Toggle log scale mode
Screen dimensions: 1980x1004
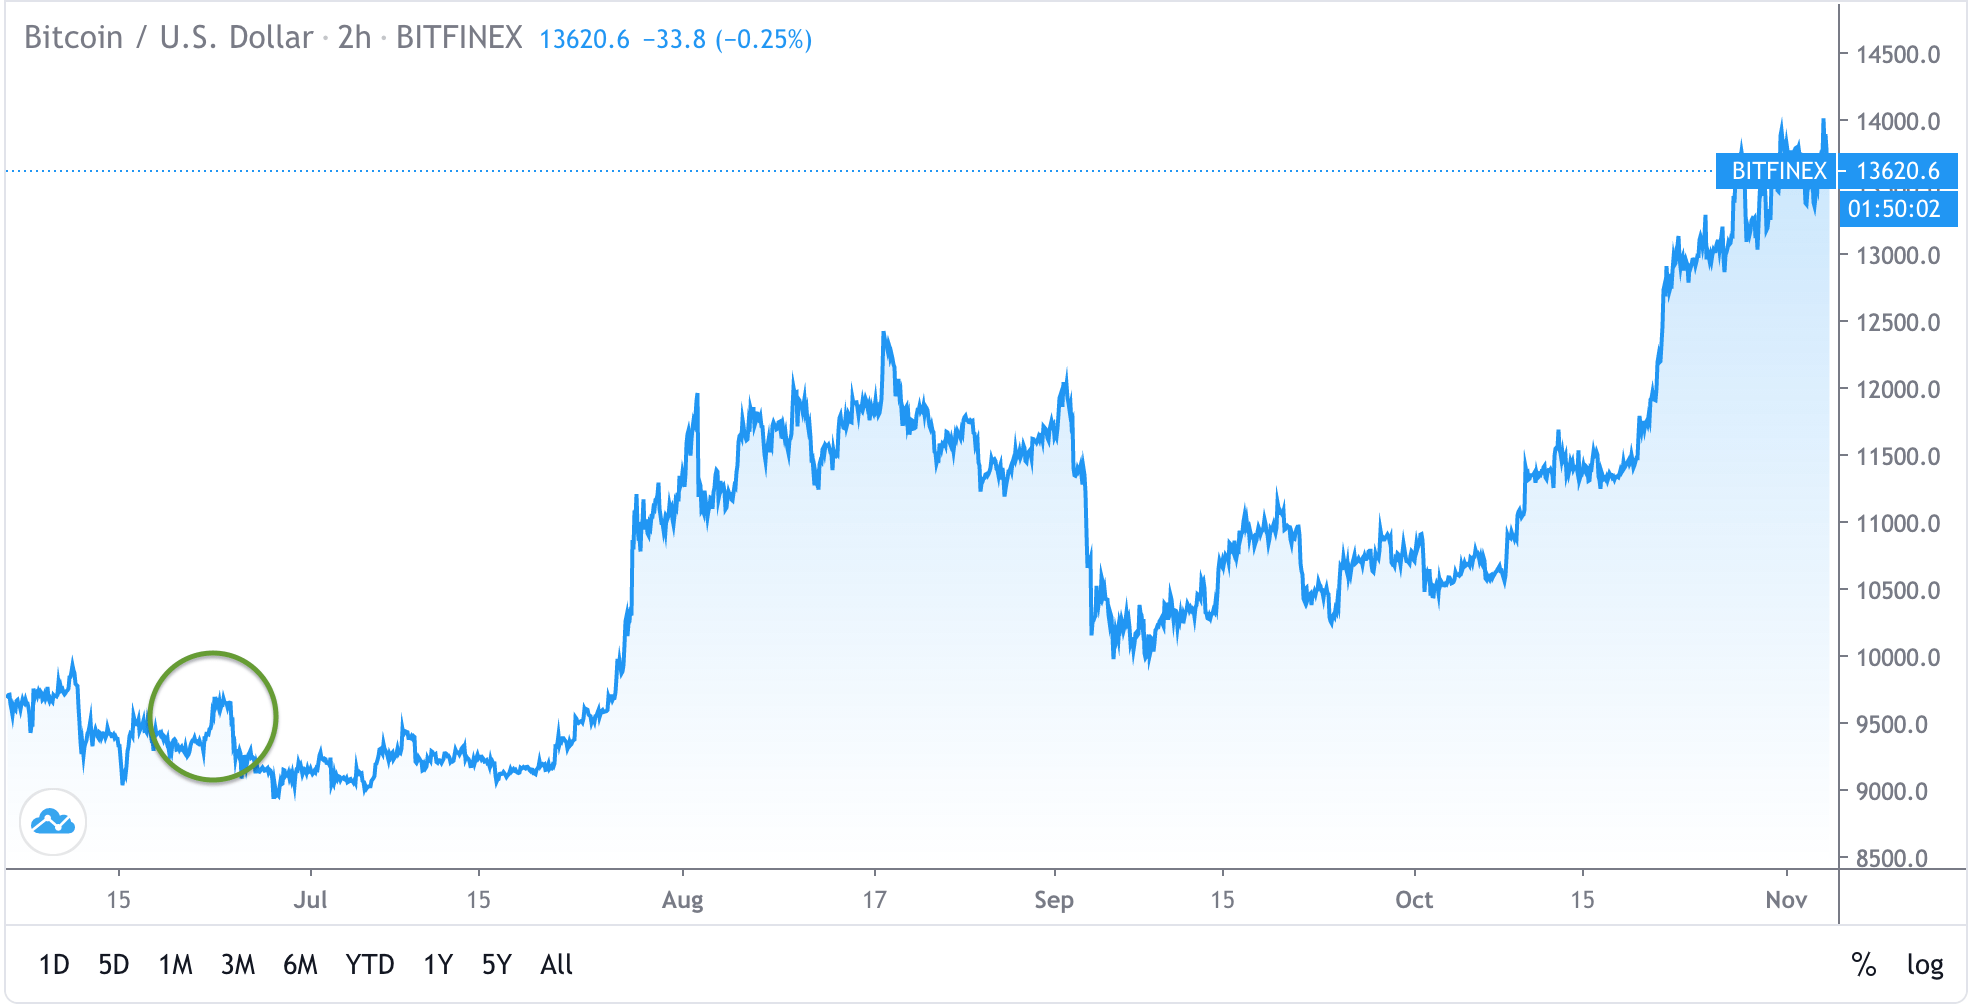tap(1925, 965)
